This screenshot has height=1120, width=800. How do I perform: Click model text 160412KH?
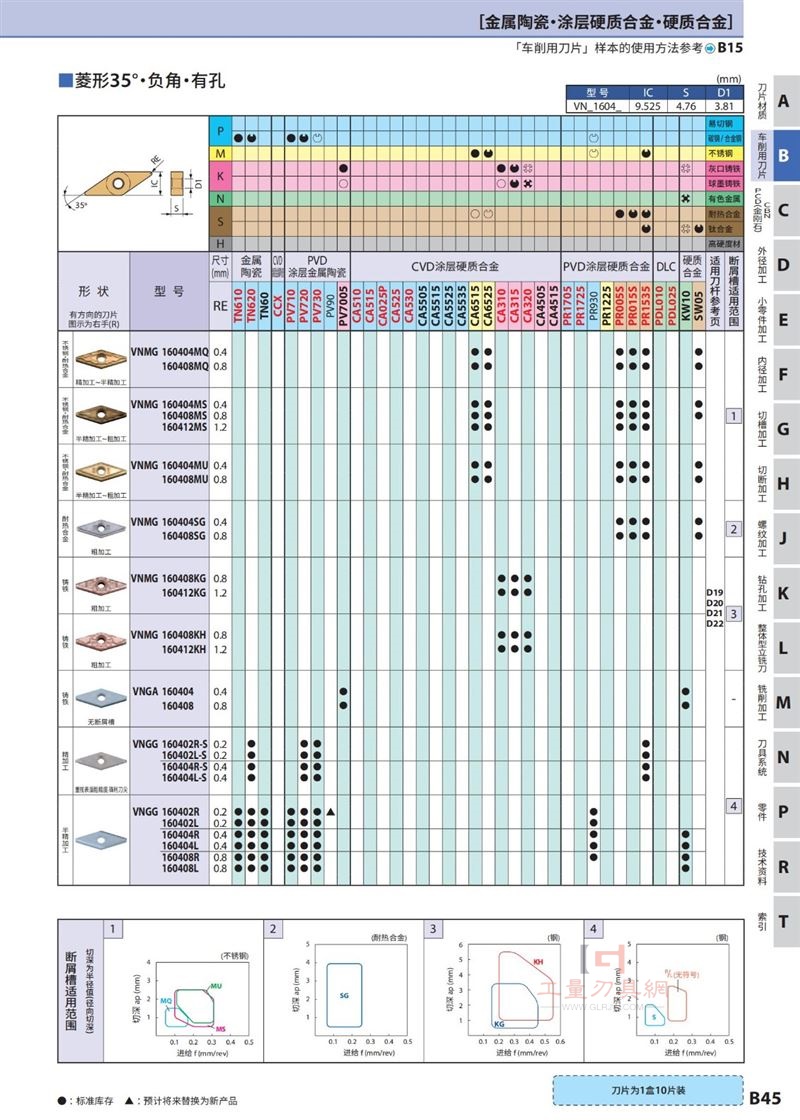coord(184,649)
